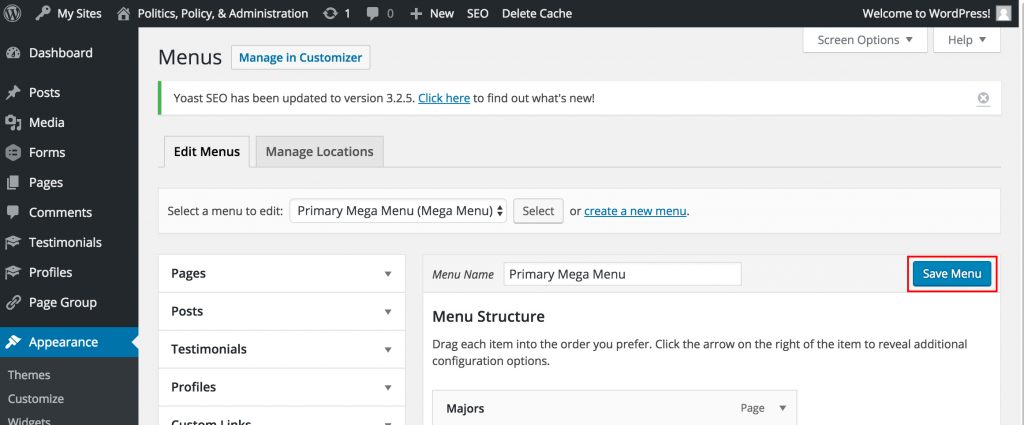
Task: Click the Posts pushpin icon
Action: click(13, 93)
